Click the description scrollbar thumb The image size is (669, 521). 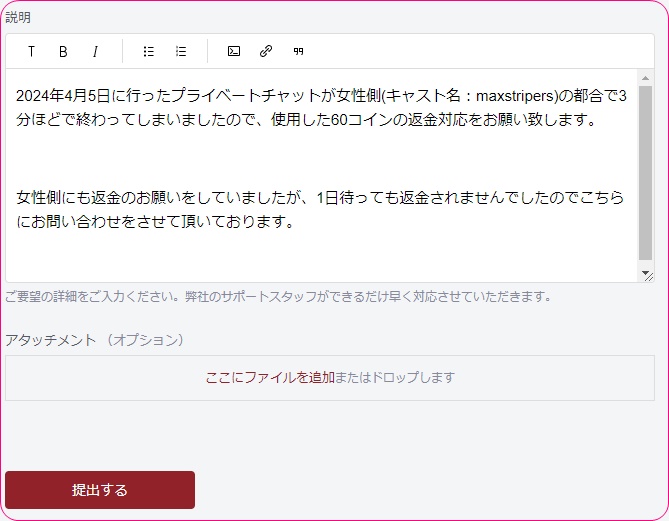[646, 170]
